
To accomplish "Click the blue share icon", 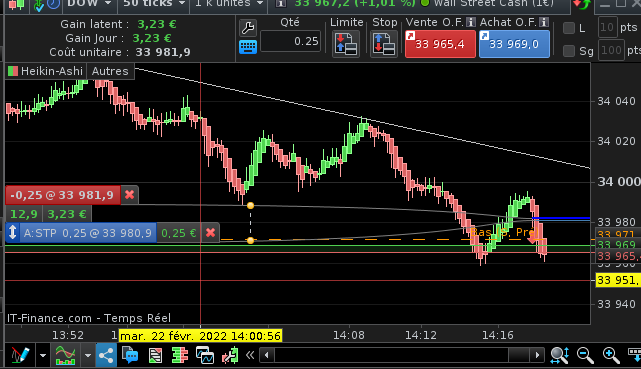I will (x=106, y=355).
